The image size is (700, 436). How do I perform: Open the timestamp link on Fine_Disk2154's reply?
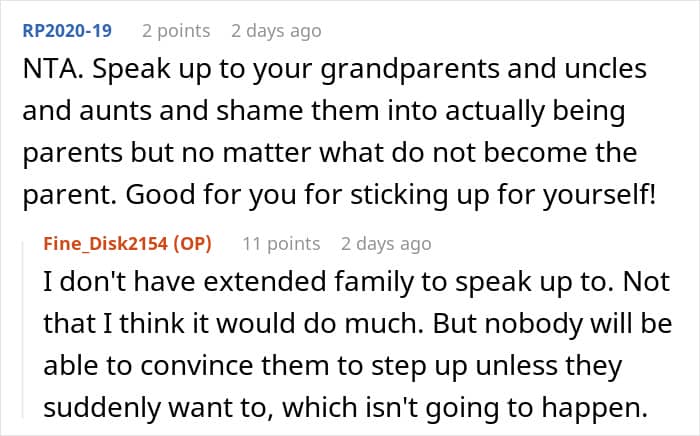[386, 243]
